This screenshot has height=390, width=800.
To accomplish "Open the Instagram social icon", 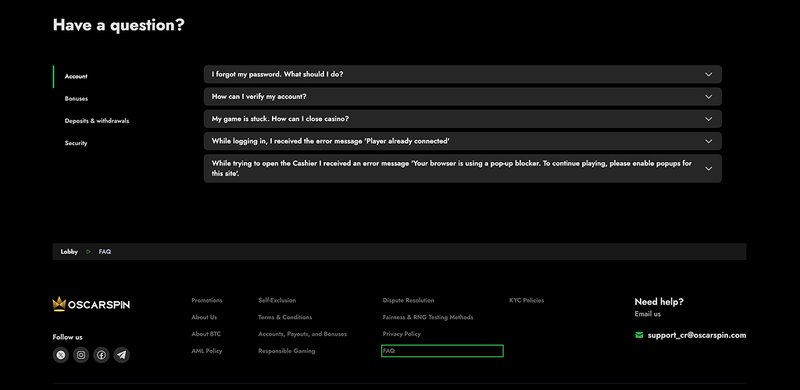I will 81,355.
